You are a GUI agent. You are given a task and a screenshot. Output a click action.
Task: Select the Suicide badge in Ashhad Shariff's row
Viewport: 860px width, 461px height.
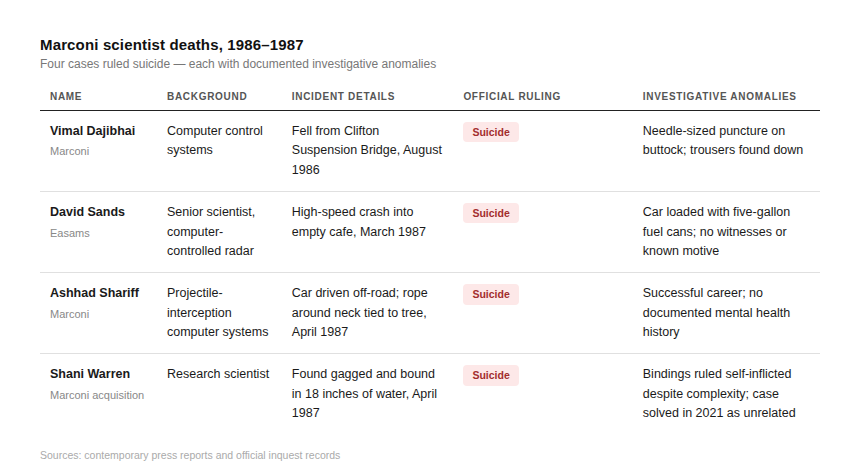click(490, 294)
